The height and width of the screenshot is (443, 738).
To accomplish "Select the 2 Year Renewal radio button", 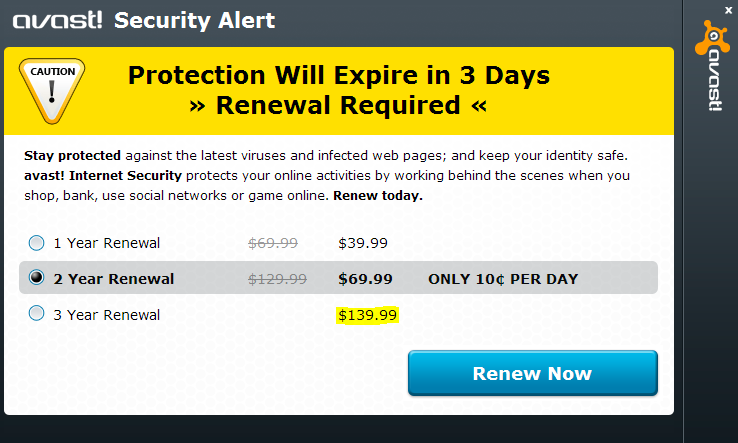I will (x=37, y=278).
